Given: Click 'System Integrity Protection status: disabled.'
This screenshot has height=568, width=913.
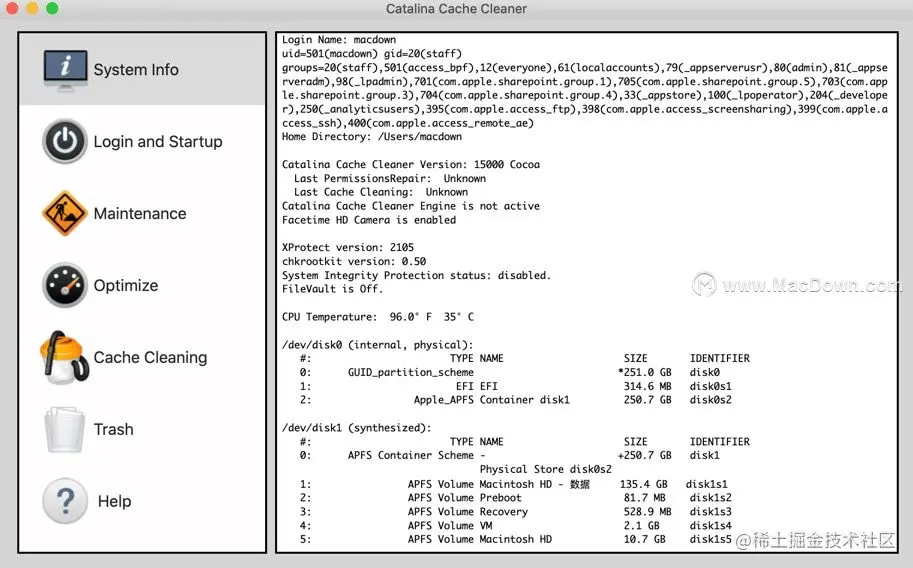Looking at the screenshot, I should (x=416, y=275).
